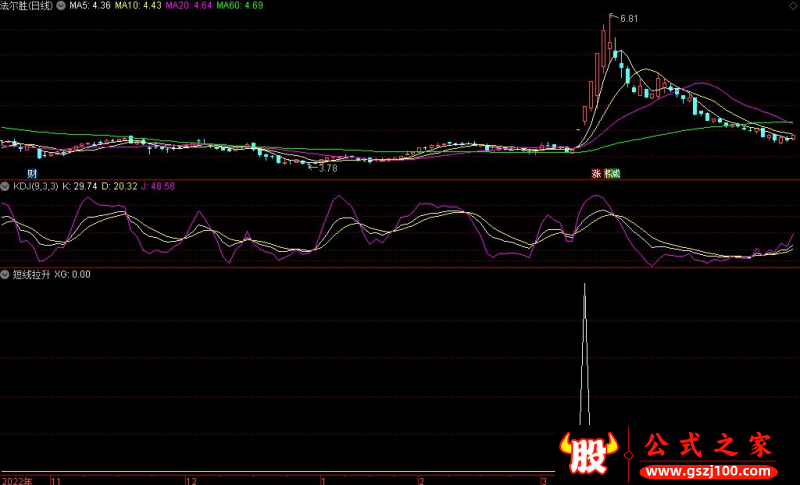
Task: Click the blue 财 event marker
Action: click(32, 174)
